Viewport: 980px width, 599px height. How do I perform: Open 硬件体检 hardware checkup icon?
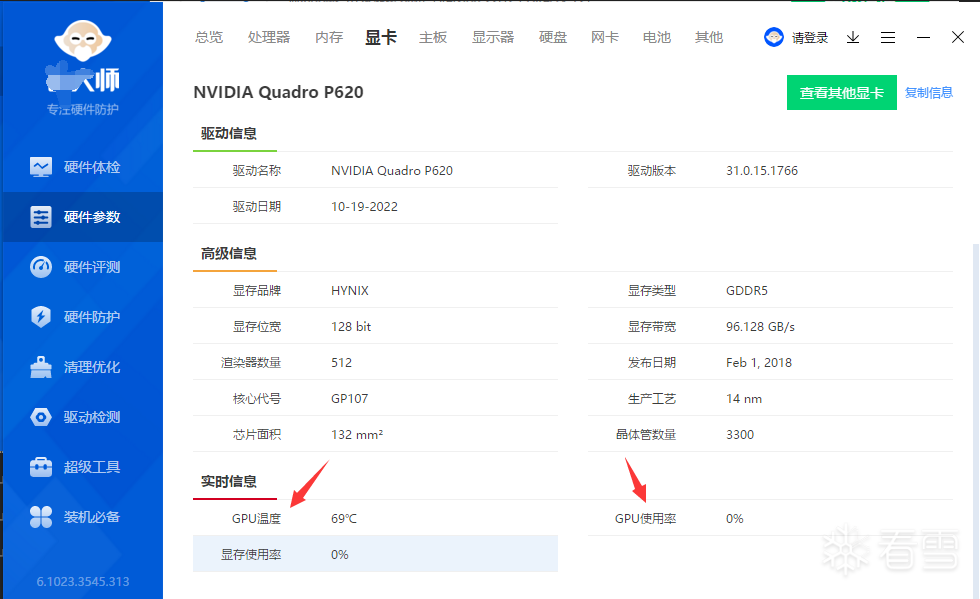click(41, 167)
